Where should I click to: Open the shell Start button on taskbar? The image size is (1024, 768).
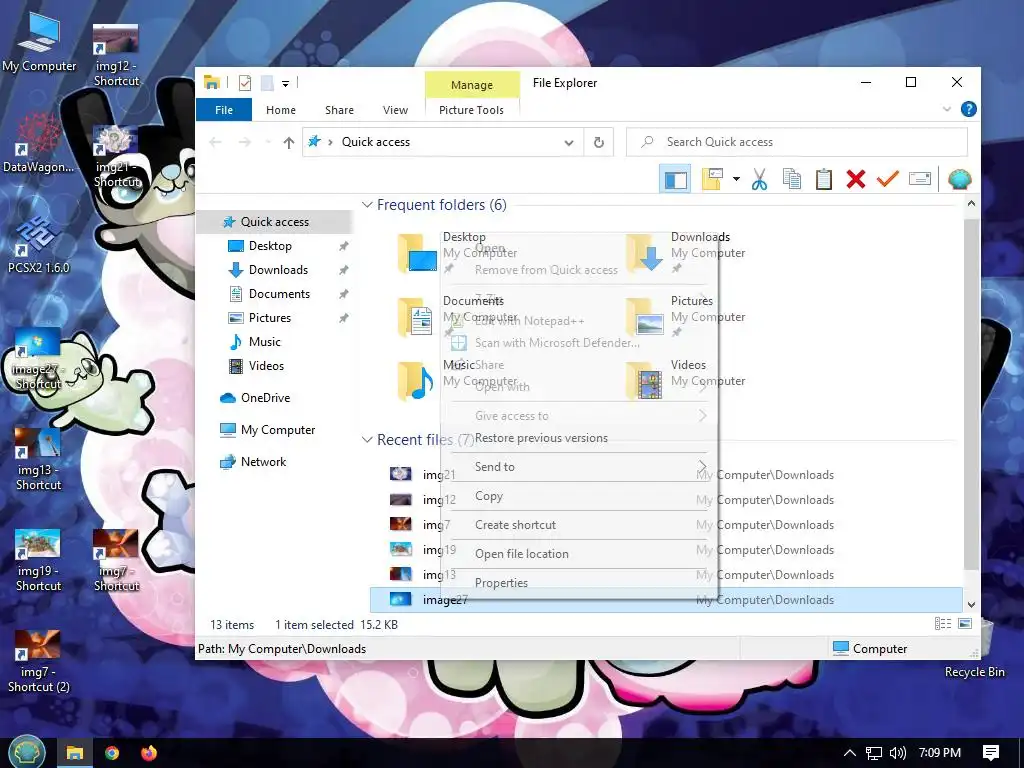coord(25,752)
